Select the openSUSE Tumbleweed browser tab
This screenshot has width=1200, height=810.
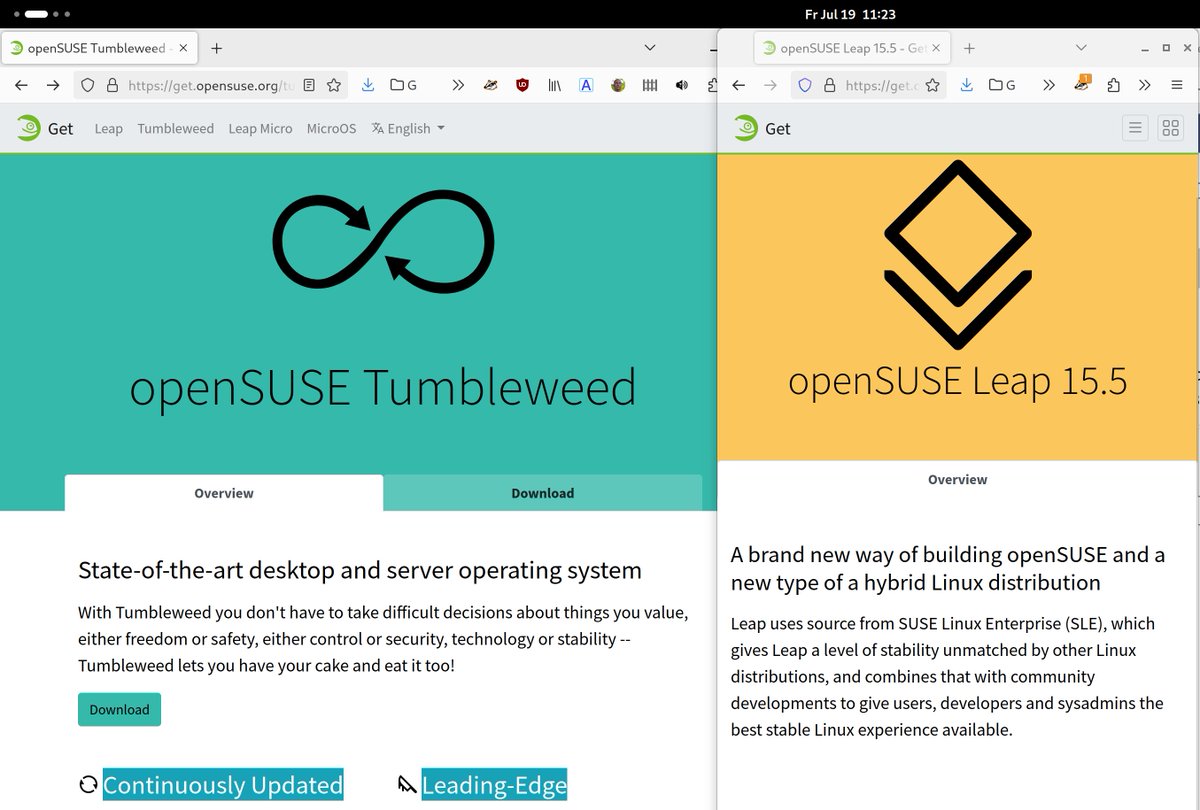[x=99, y=47]
